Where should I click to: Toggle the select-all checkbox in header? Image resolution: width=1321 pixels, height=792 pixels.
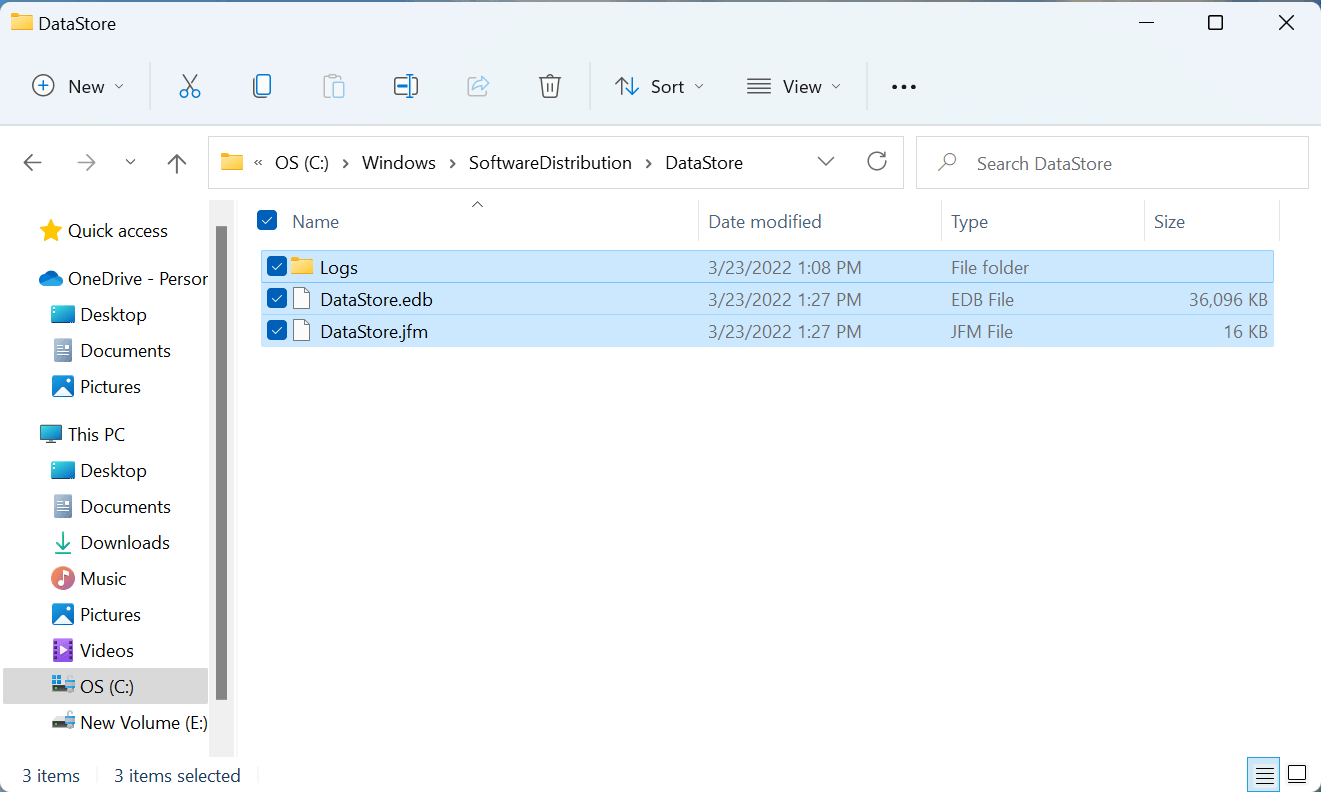pos(267,220)
